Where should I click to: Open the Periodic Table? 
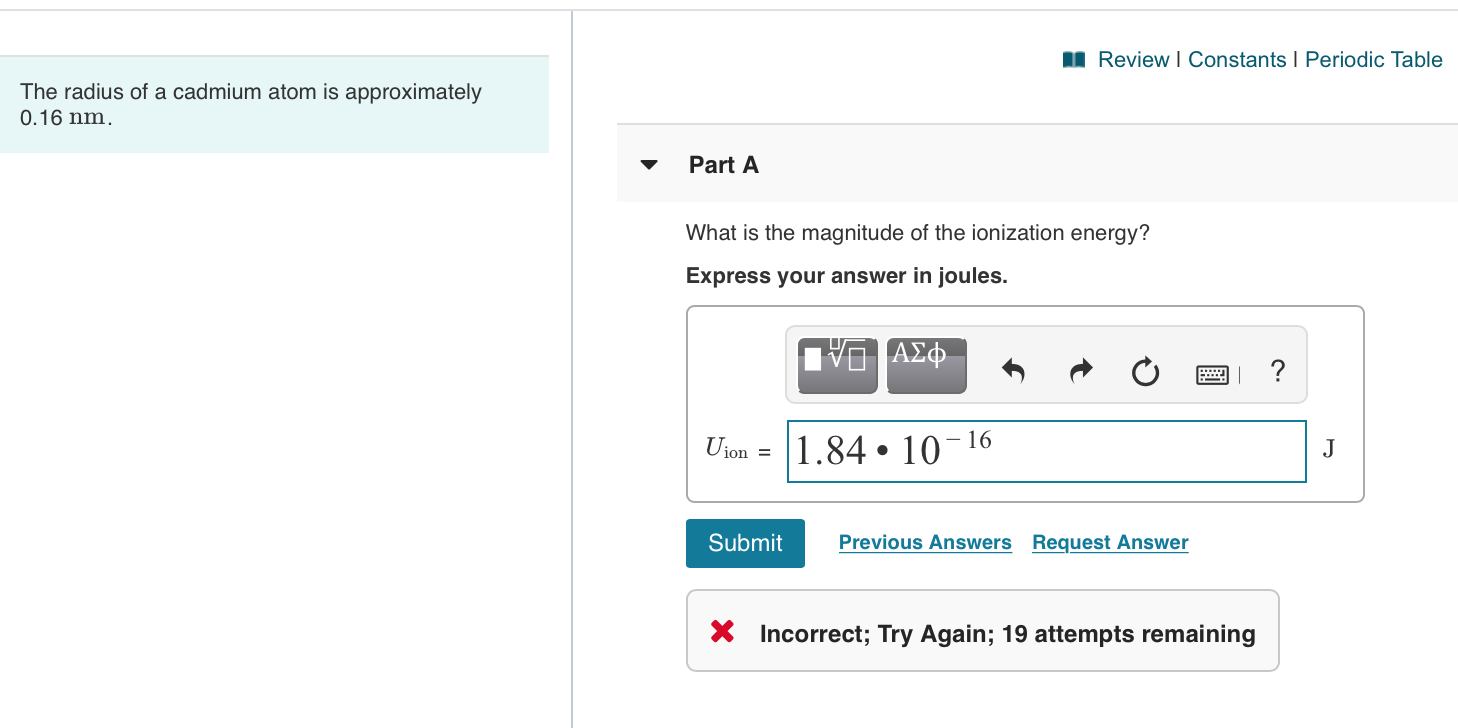click(x=1373, y=59)
